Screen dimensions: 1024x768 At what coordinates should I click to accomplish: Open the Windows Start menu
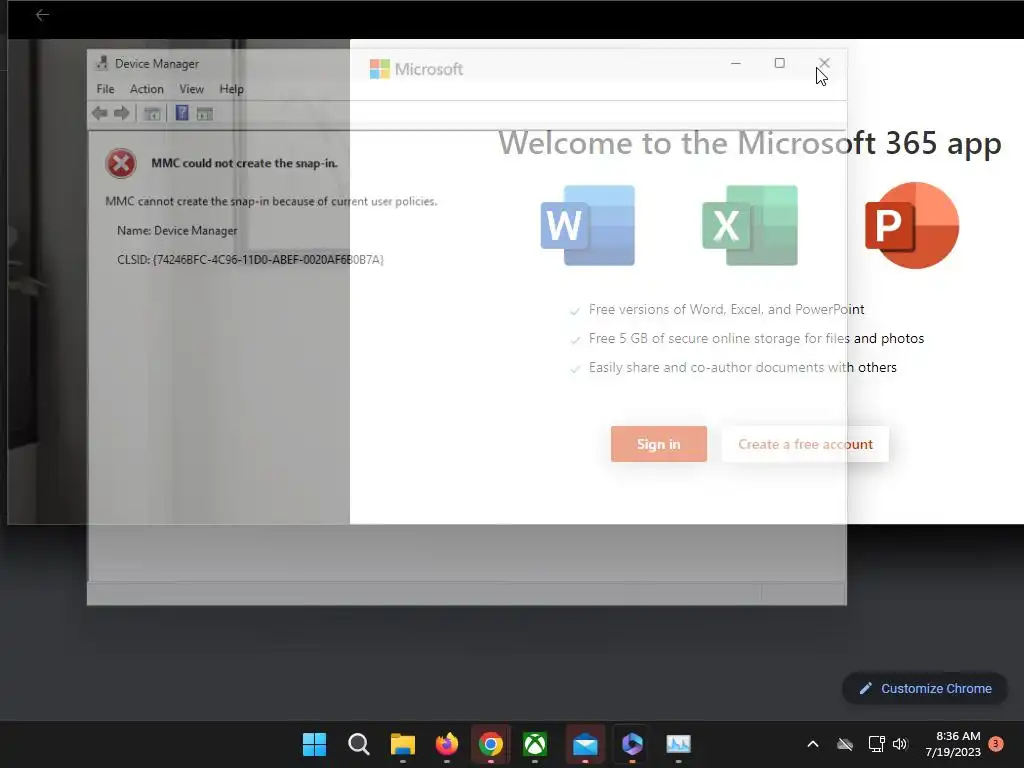point(315,744)
